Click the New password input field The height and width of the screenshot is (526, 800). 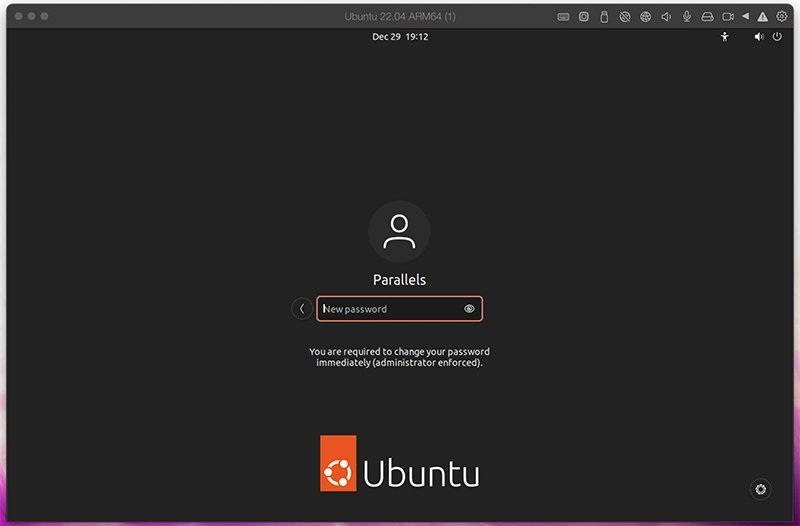[x=399, y=309]
